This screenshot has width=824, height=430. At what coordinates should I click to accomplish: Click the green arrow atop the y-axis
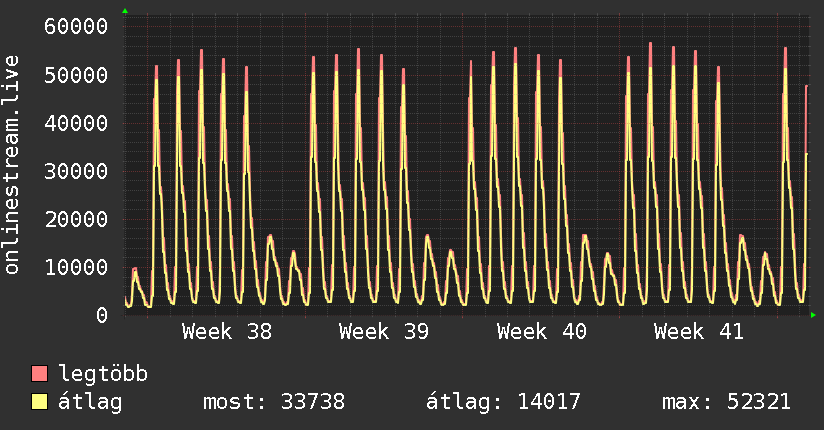[125, 11]
